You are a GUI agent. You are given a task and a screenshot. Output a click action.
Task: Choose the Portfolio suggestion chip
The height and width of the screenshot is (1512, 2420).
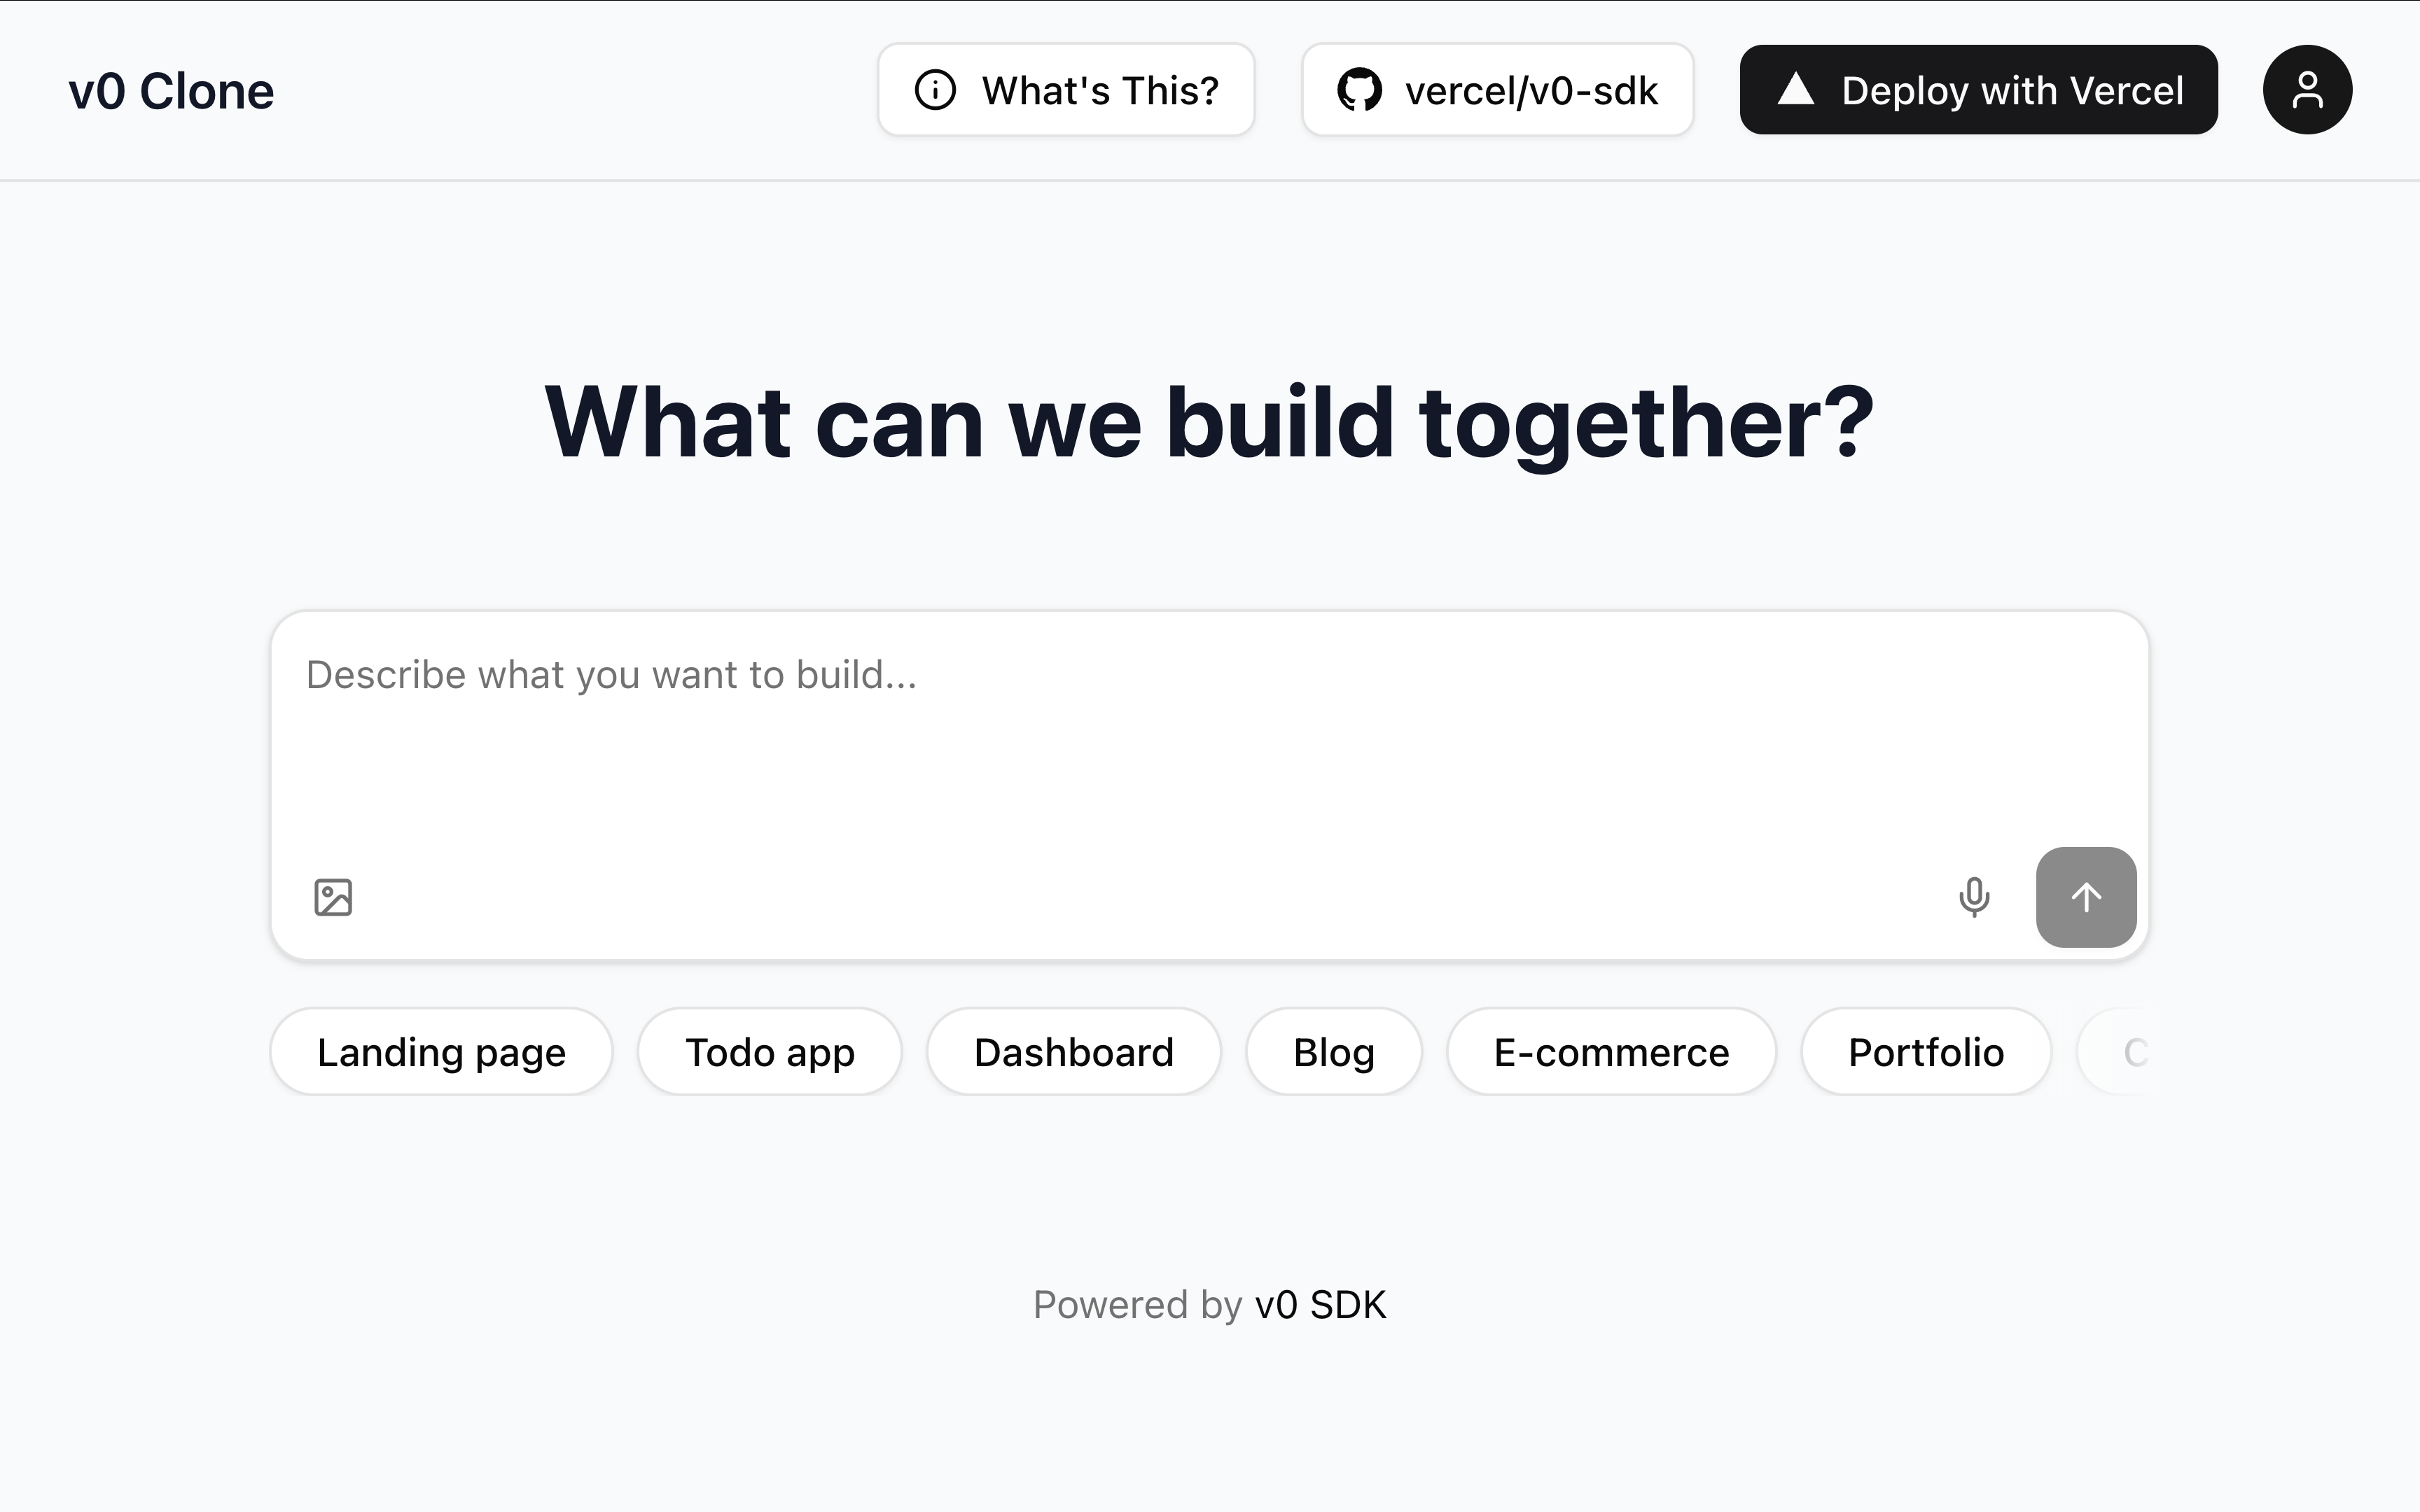click(1925, 1051)
